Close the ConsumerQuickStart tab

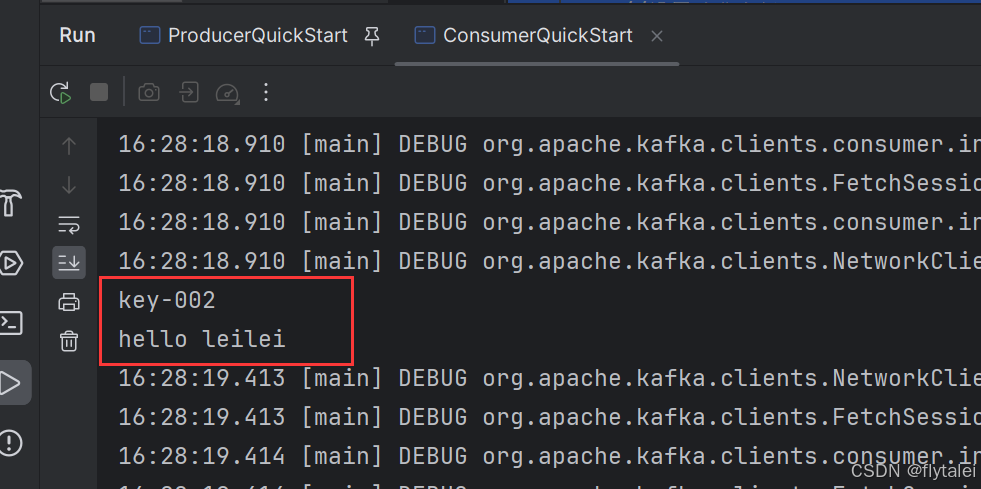pos(656,37)
